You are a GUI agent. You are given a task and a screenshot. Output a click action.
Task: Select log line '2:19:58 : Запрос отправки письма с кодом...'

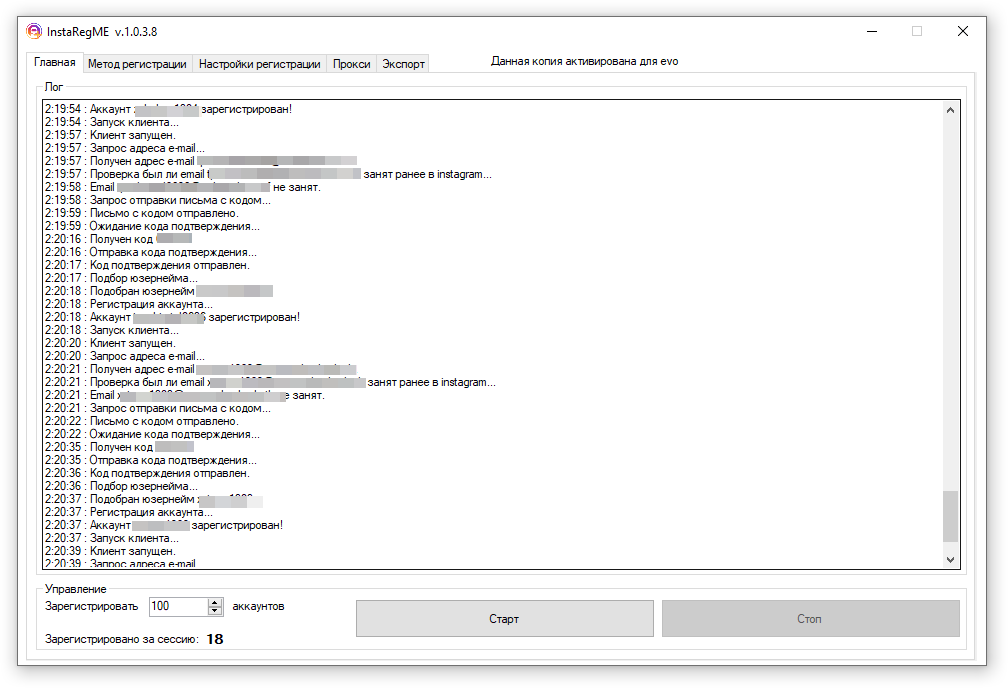(x=158, y=200)
